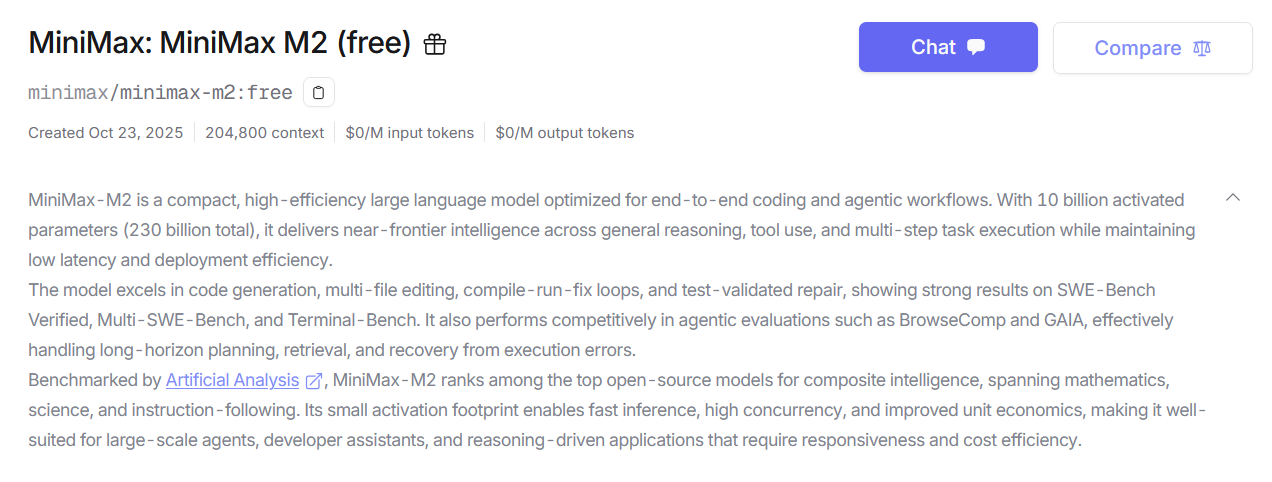
Task: Copy the model slug with the clipboard icon
Action: [318, 93]
